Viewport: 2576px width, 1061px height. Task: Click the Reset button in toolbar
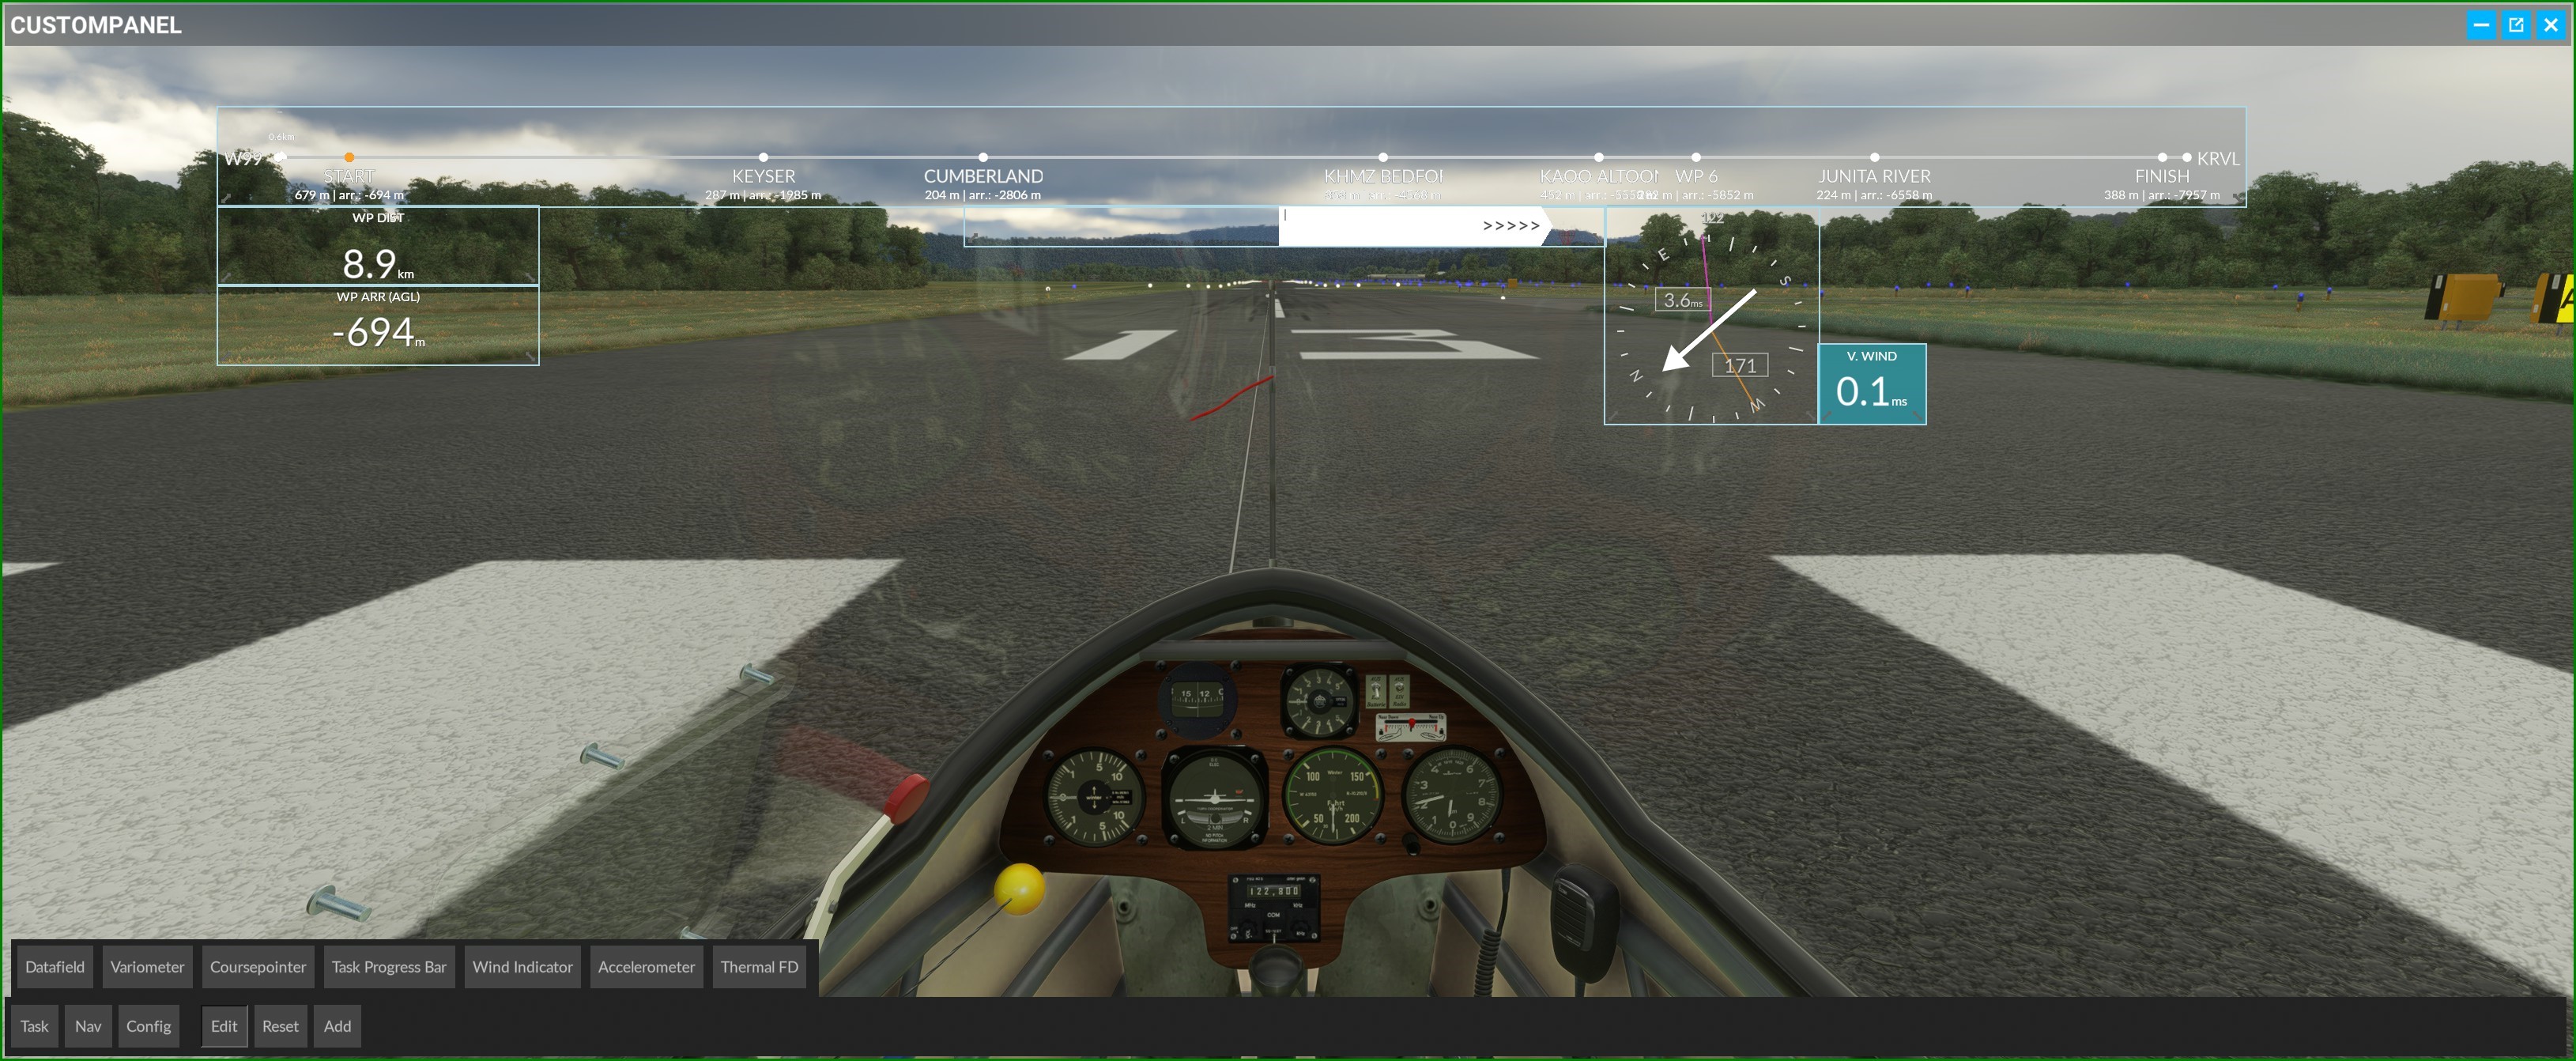279,1025
